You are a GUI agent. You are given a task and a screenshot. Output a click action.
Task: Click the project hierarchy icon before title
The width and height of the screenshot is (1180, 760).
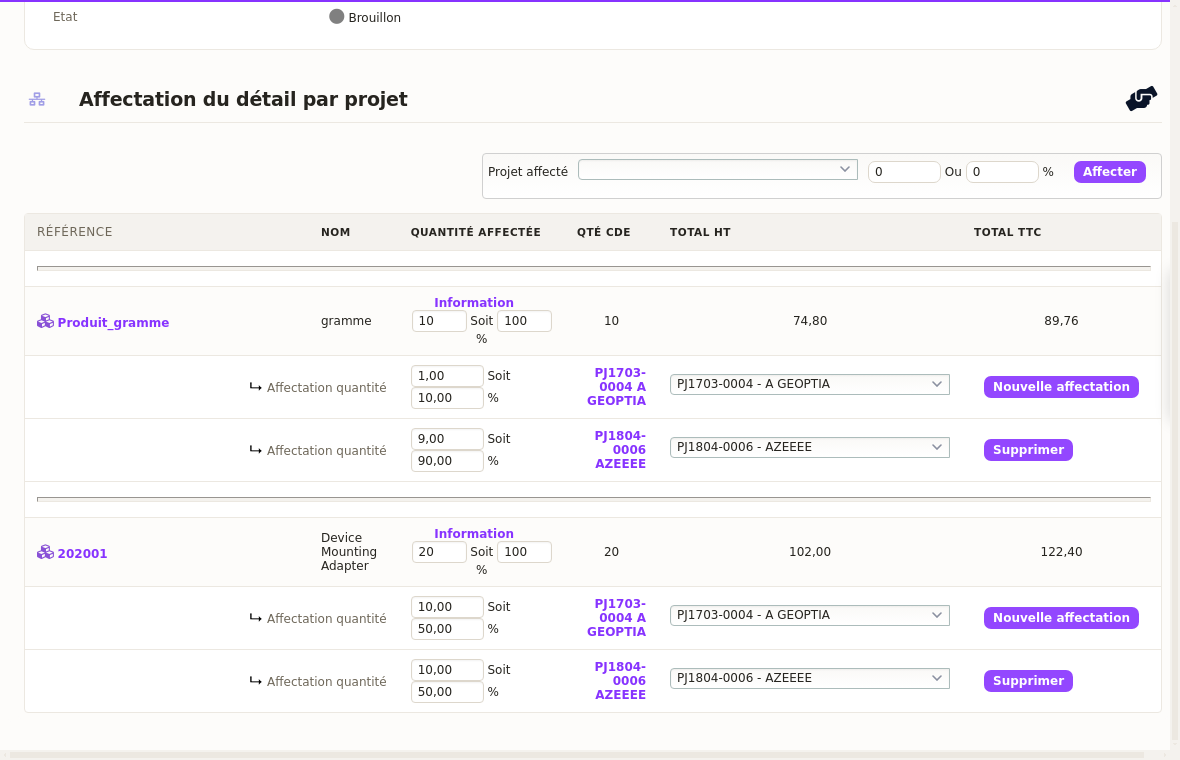(x=37, y=99)
